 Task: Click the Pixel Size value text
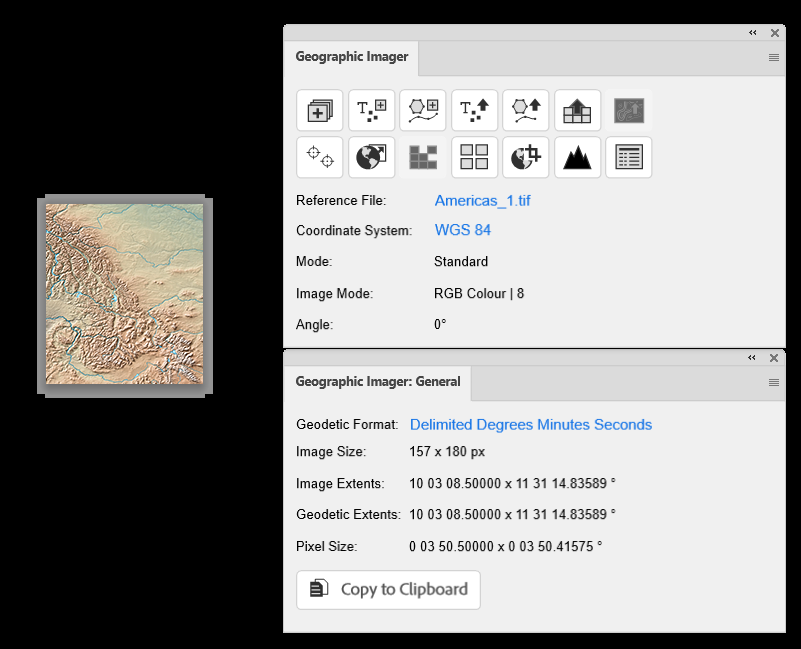pyautogui.click(x=506, y=546)
